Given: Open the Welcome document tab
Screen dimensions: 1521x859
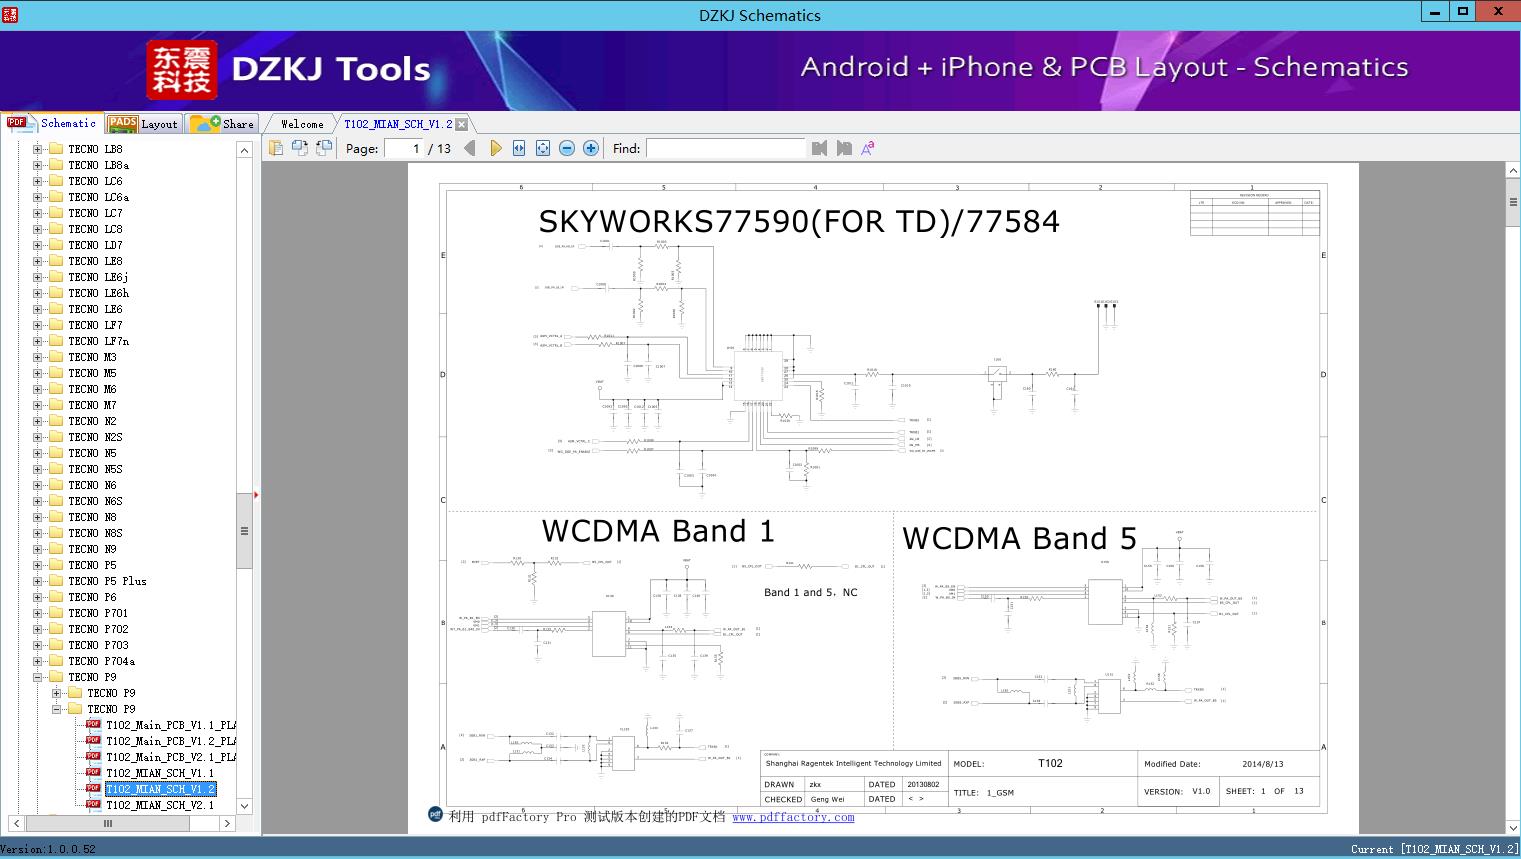Looking at the screenshot, I should click(x=302, y=124).
